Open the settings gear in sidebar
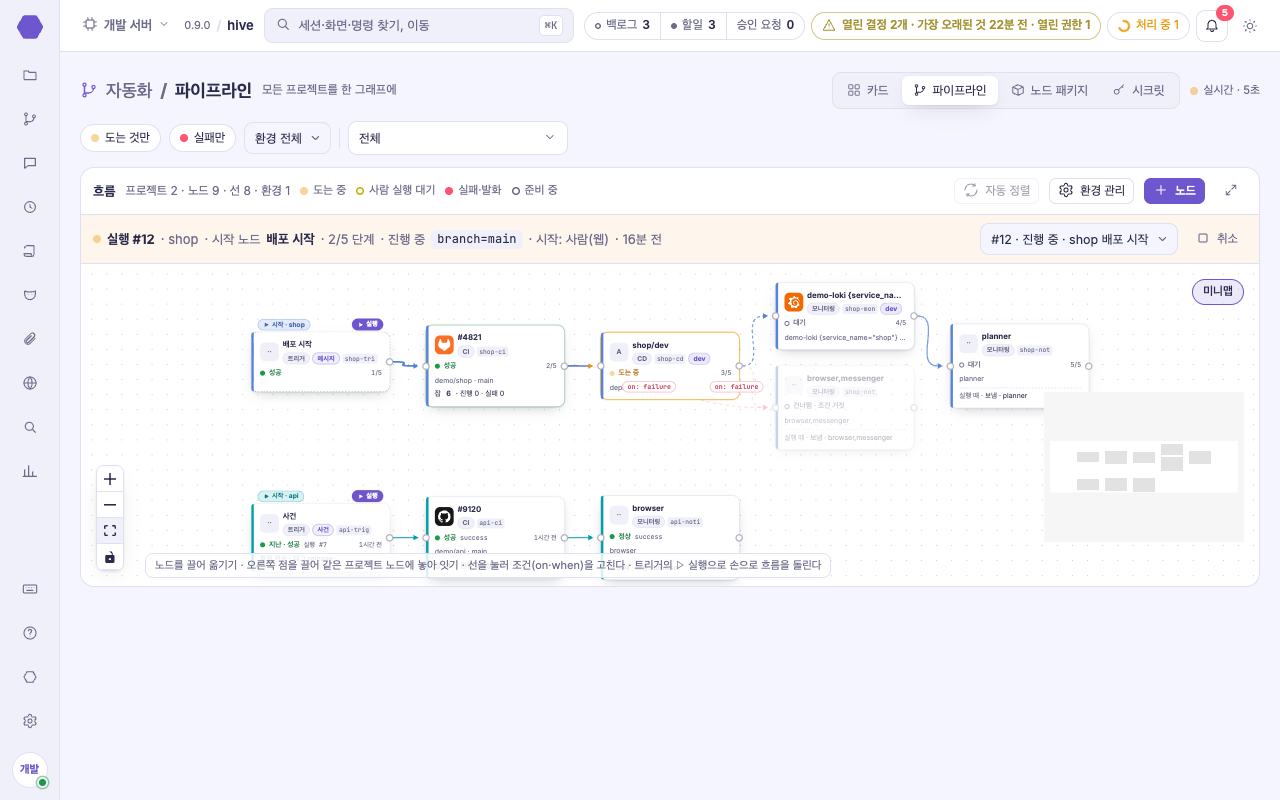The height and width of the screenshot is (800, 1280). tap(30, 721)
